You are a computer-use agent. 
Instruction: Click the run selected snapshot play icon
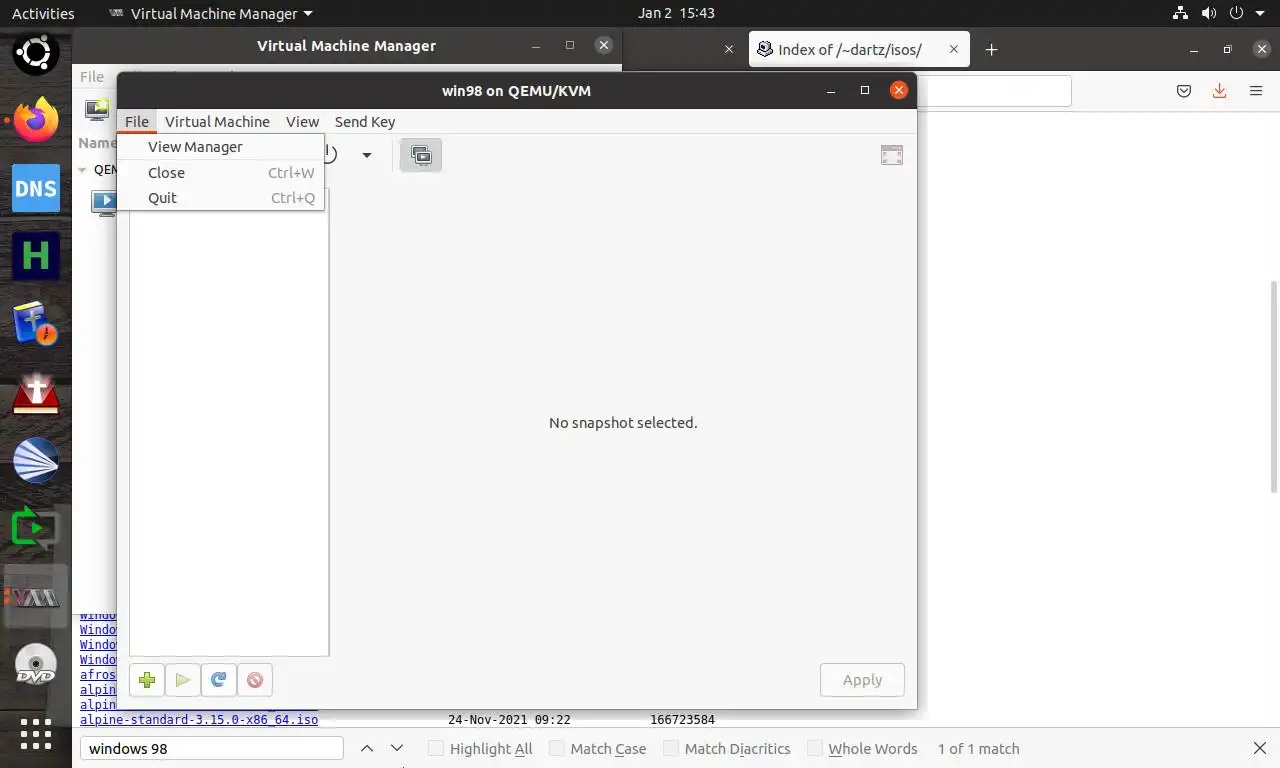(183, 680)
